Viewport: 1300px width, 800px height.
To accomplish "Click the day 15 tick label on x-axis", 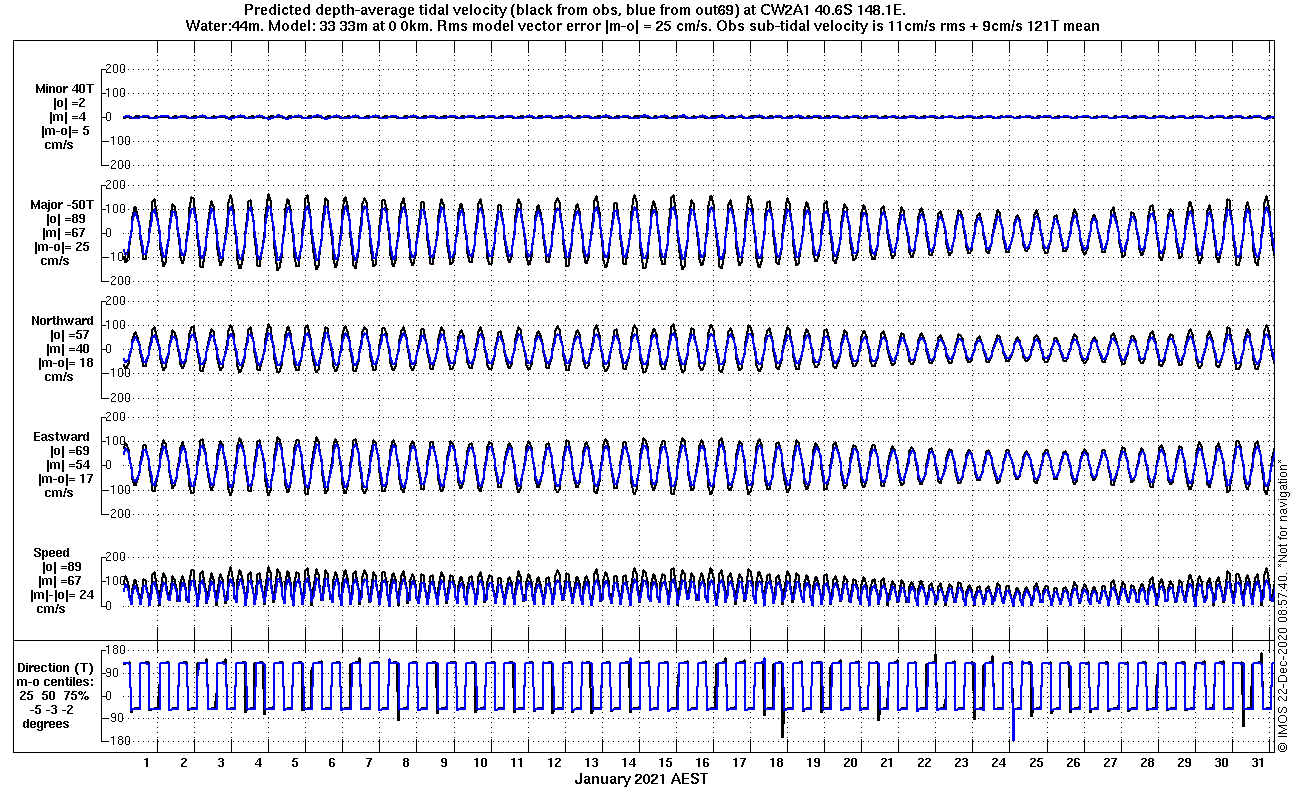I will click(665, 762).
